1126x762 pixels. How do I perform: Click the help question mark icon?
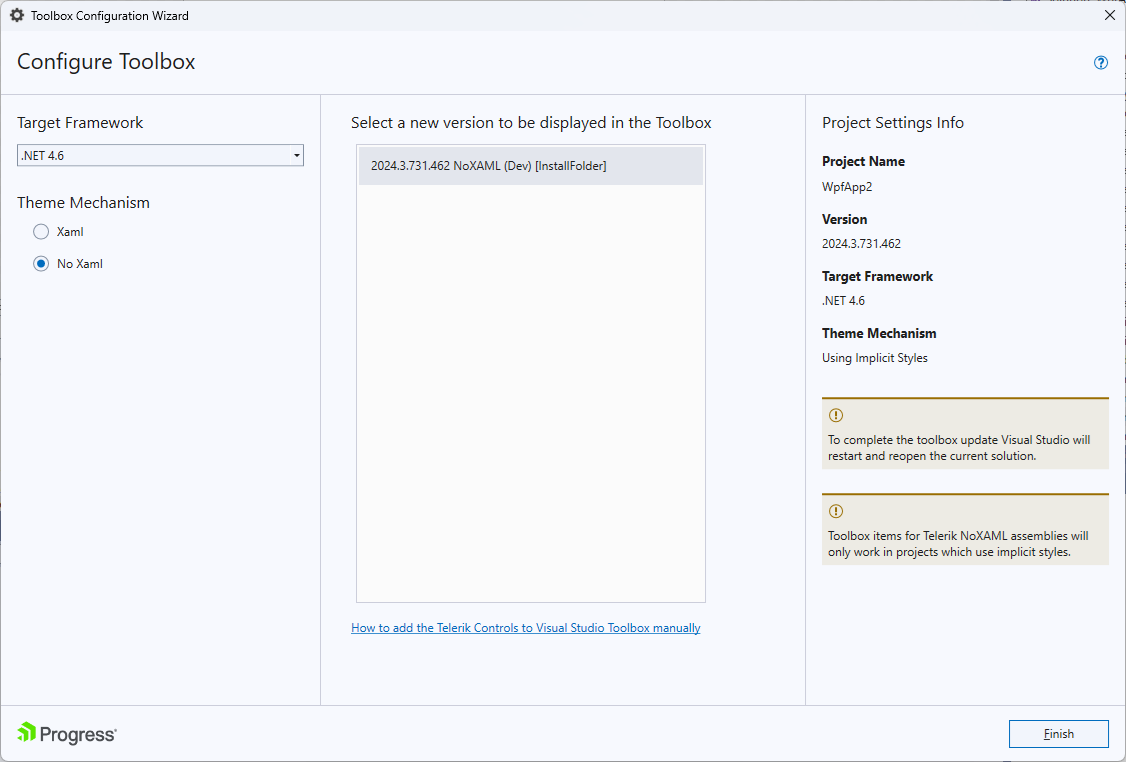tap(1100, 62)
